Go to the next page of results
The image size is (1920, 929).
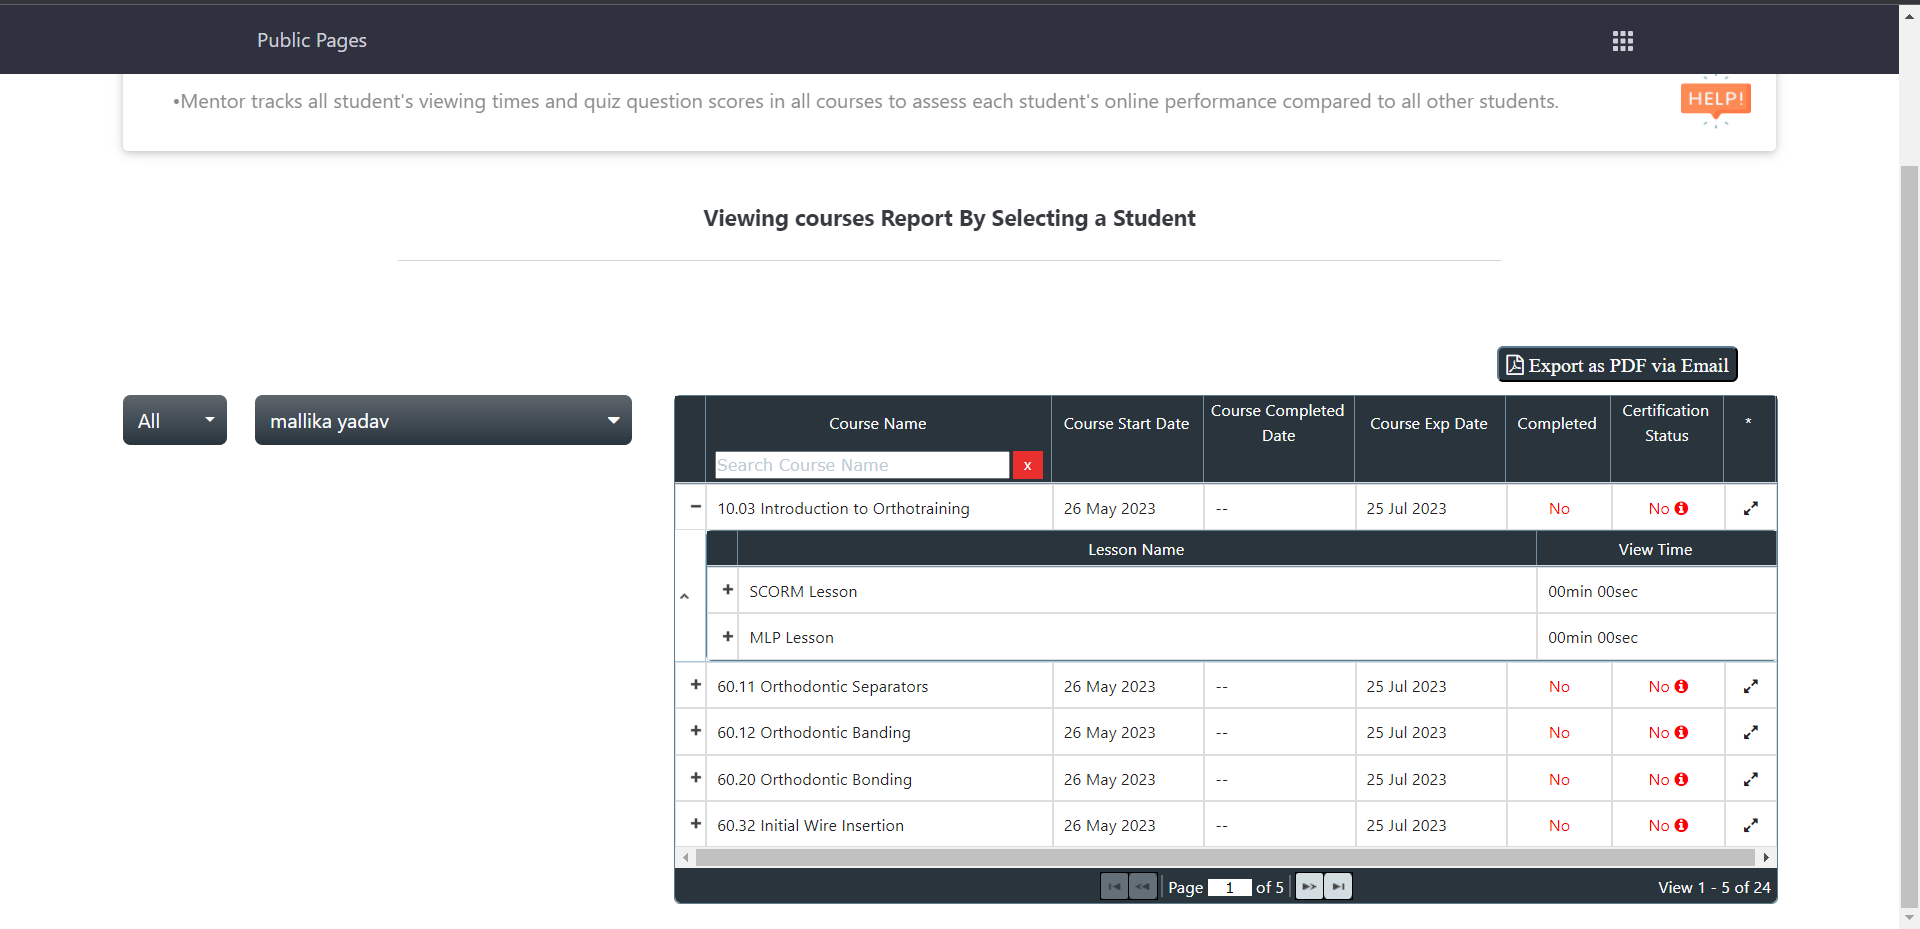coord(1309,887)
